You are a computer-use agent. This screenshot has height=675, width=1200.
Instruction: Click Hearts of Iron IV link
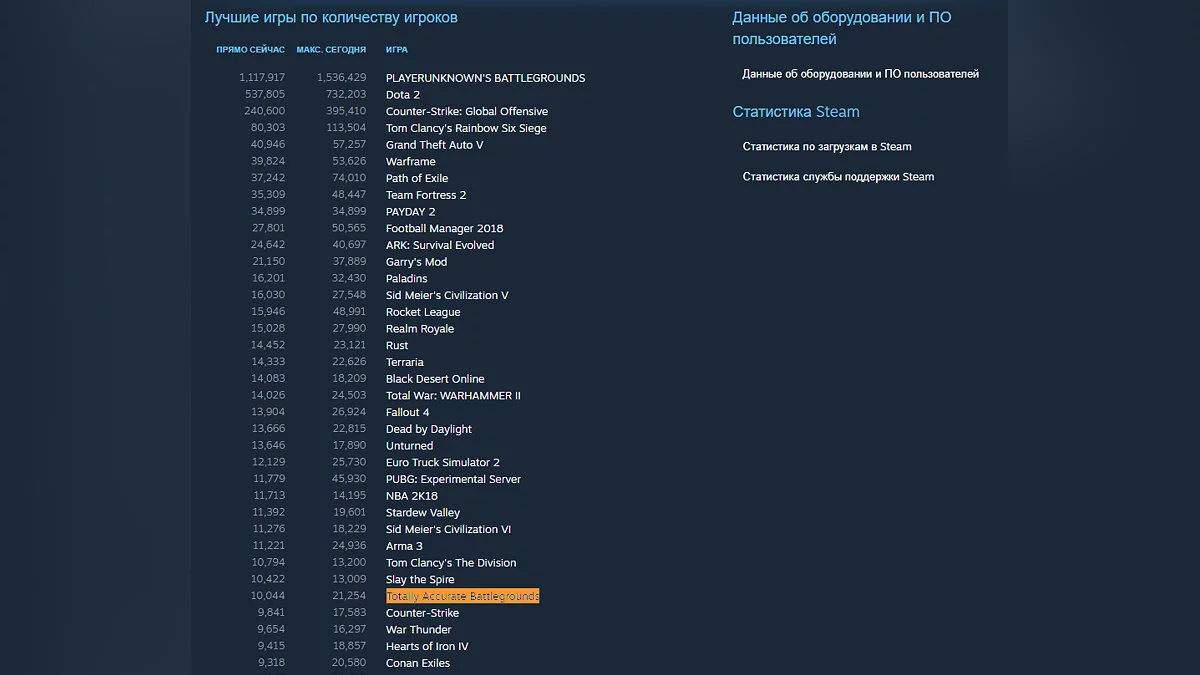[x=427, y=646]
